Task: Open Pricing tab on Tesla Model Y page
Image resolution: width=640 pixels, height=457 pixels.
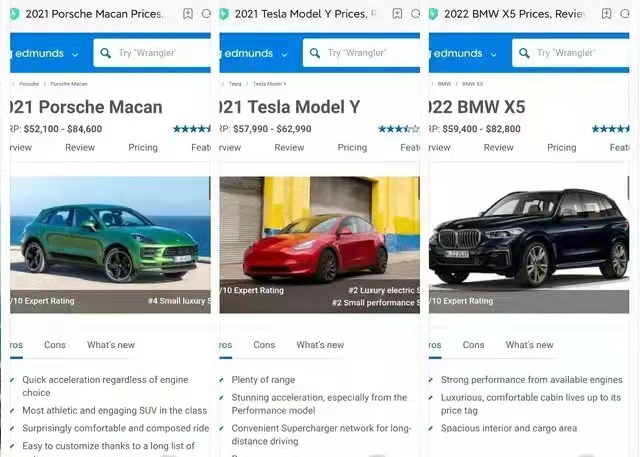Action: tap(352, 147)
